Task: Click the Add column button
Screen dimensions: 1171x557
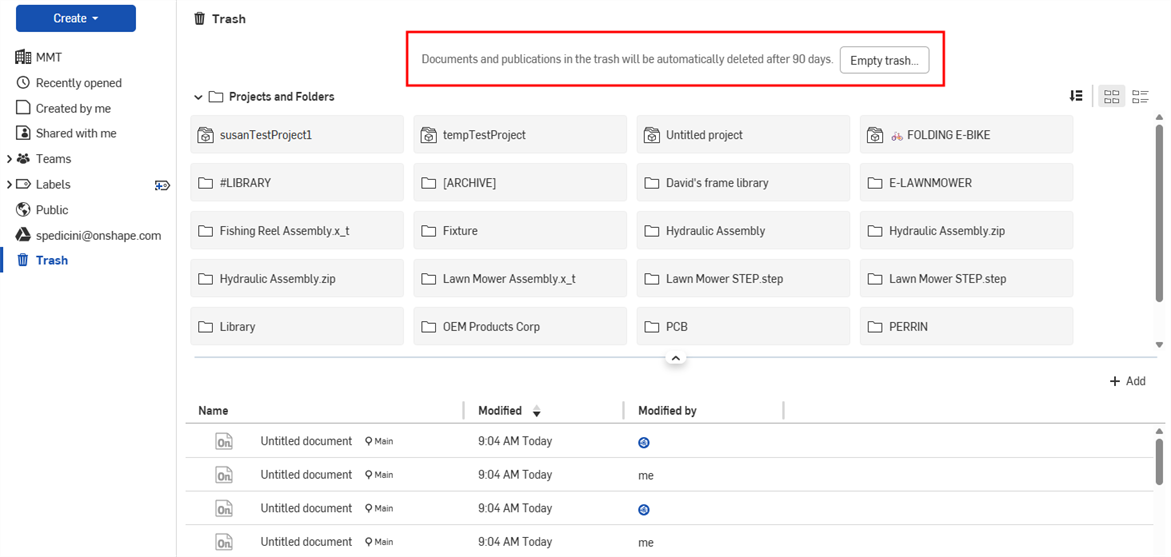Action: click(x=1127, y=381)
